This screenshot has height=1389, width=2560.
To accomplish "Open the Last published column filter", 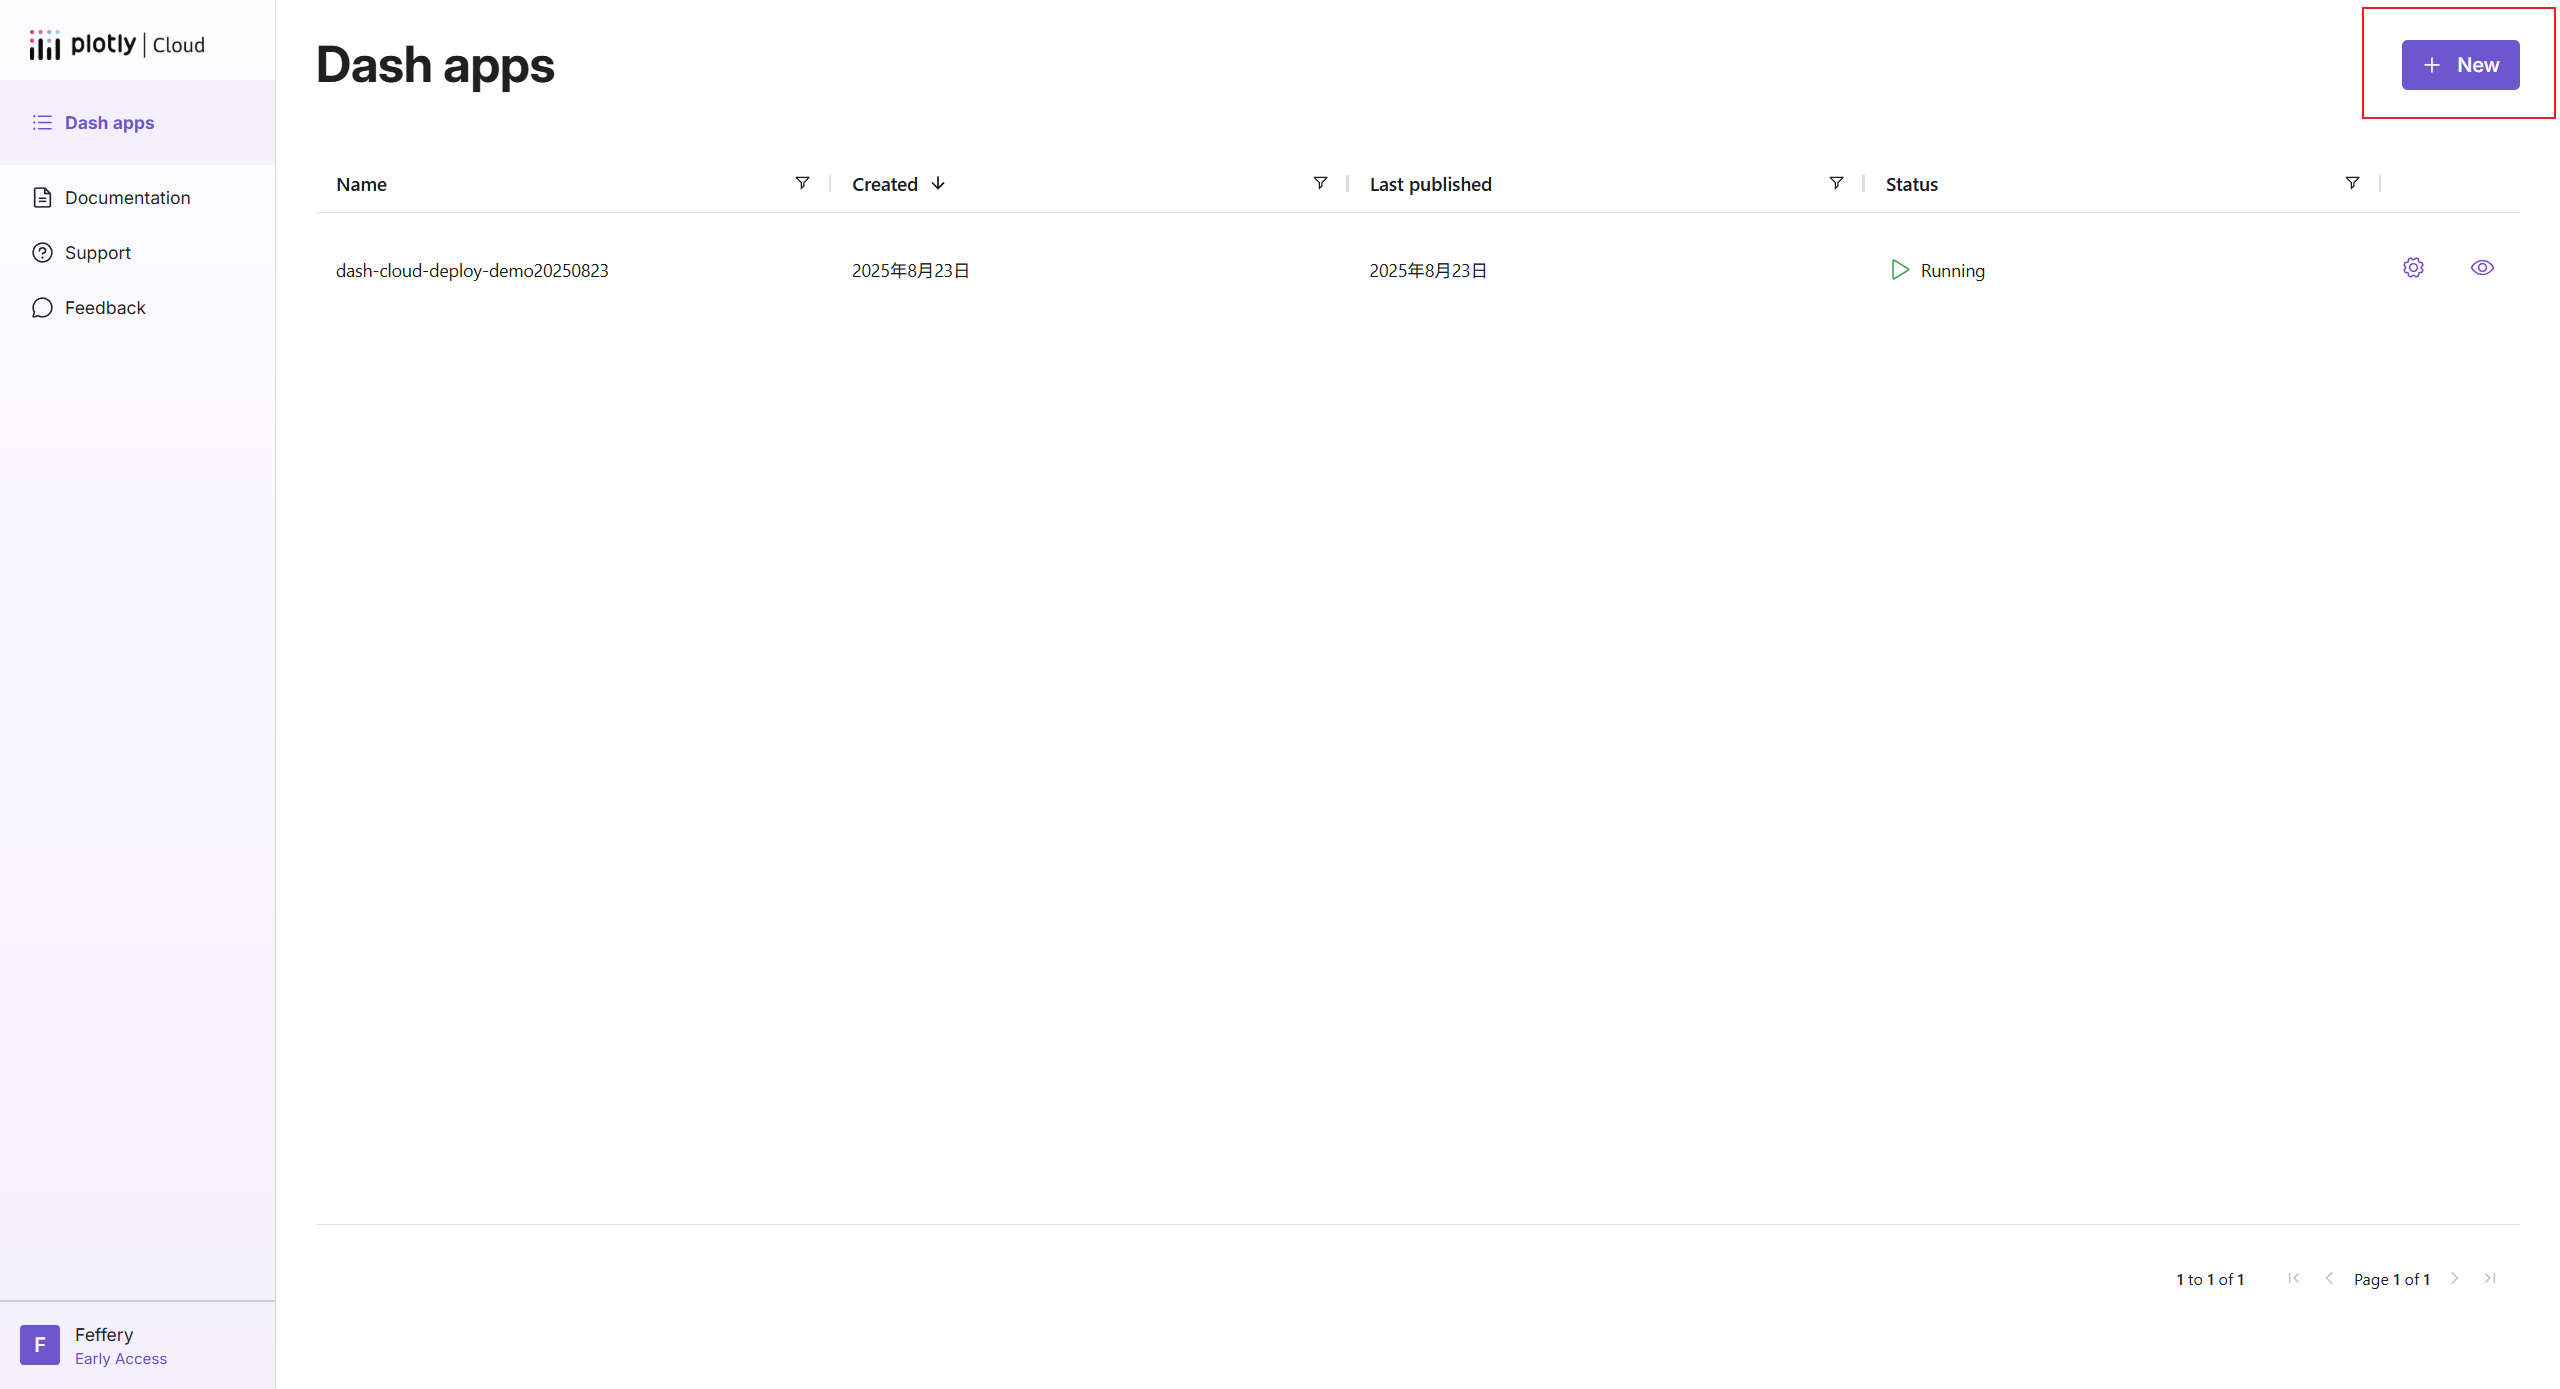I will pos(1836,183).
